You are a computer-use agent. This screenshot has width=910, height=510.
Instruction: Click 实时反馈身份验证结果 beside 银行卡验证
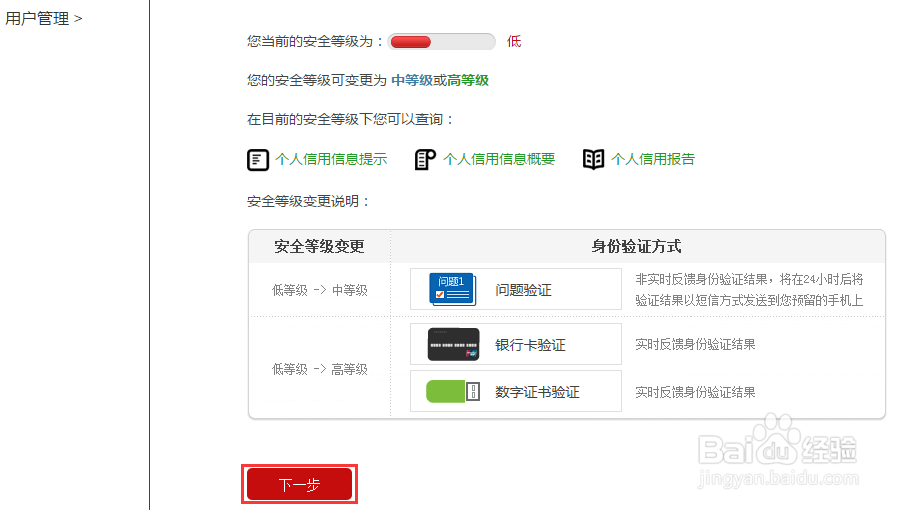point(695,344)
